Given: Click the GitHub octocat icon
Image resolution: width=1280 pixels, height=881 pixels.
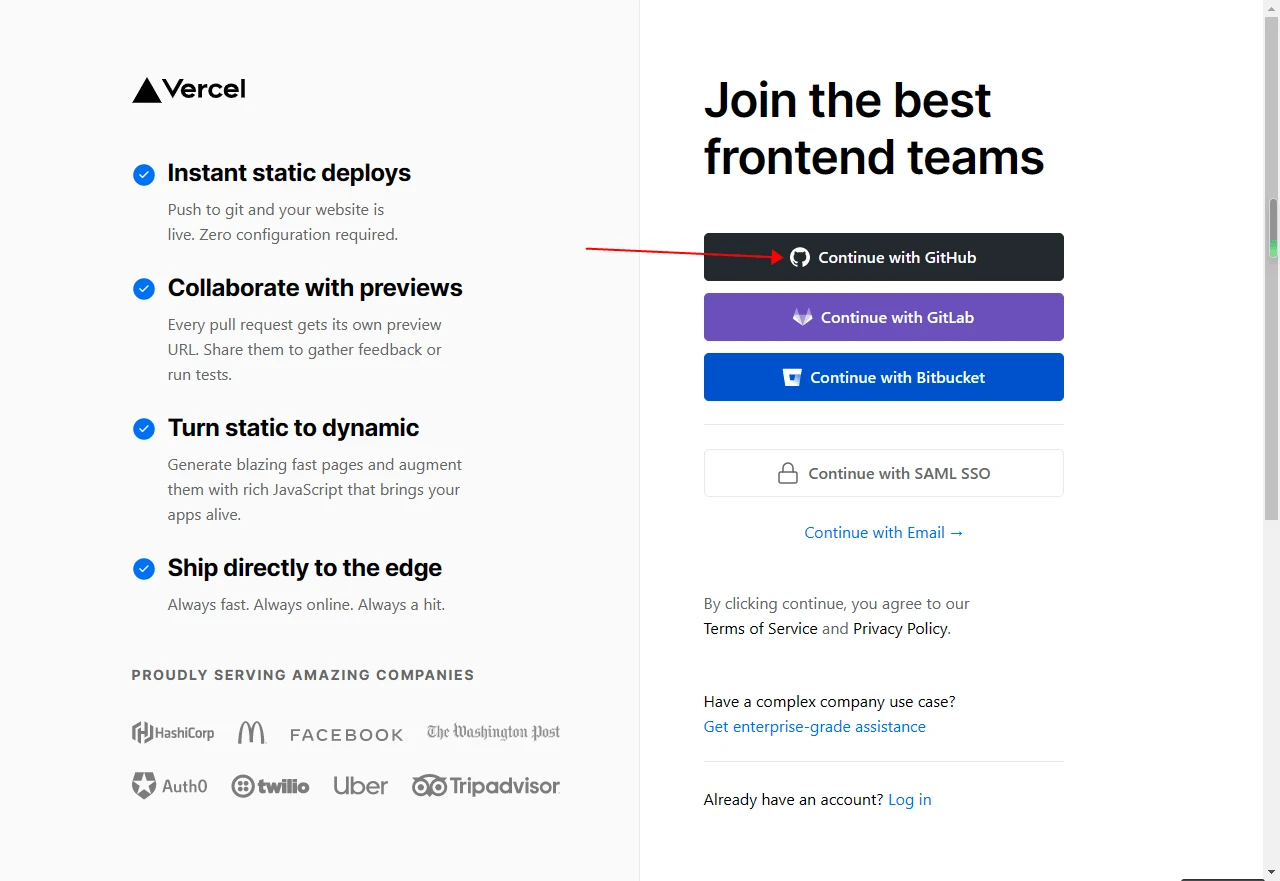Looking at the screenshot, I should [800, 257].
